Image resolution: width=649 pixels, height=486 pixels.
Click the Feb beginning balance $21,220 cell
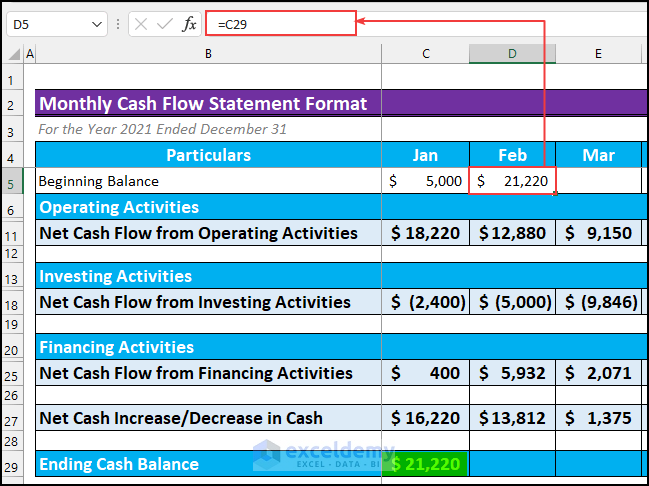[512, 181]
